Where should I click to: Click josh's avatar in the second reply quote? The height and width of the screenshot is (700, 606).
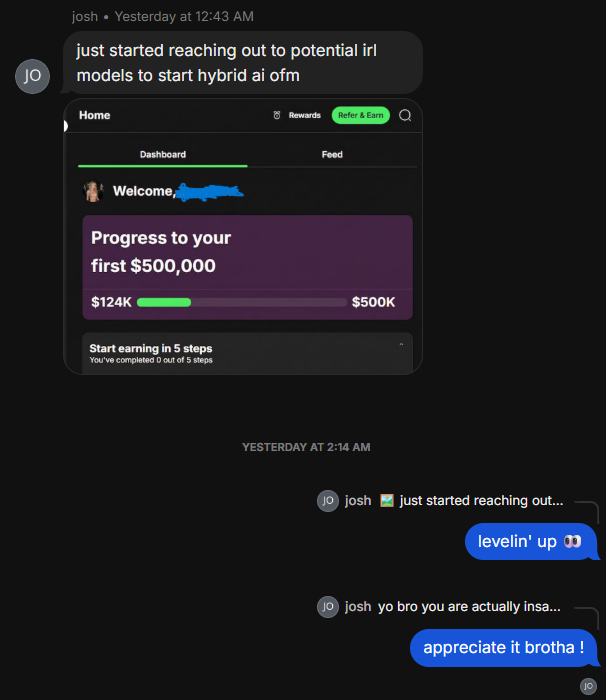point(328,607)
